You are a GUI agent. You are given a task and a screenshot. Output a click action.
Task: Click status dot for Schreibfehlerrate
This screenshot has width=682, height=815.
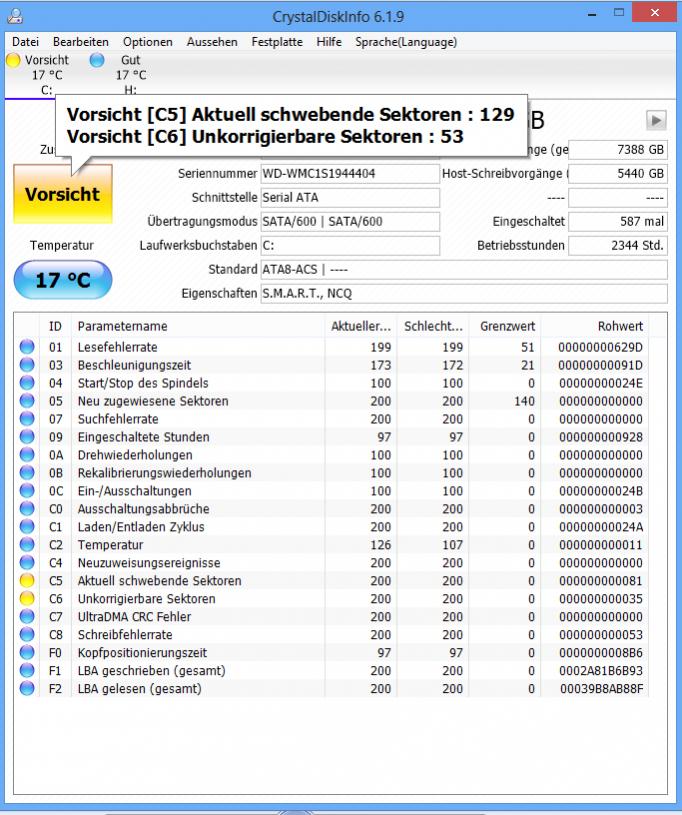[27, 634]
